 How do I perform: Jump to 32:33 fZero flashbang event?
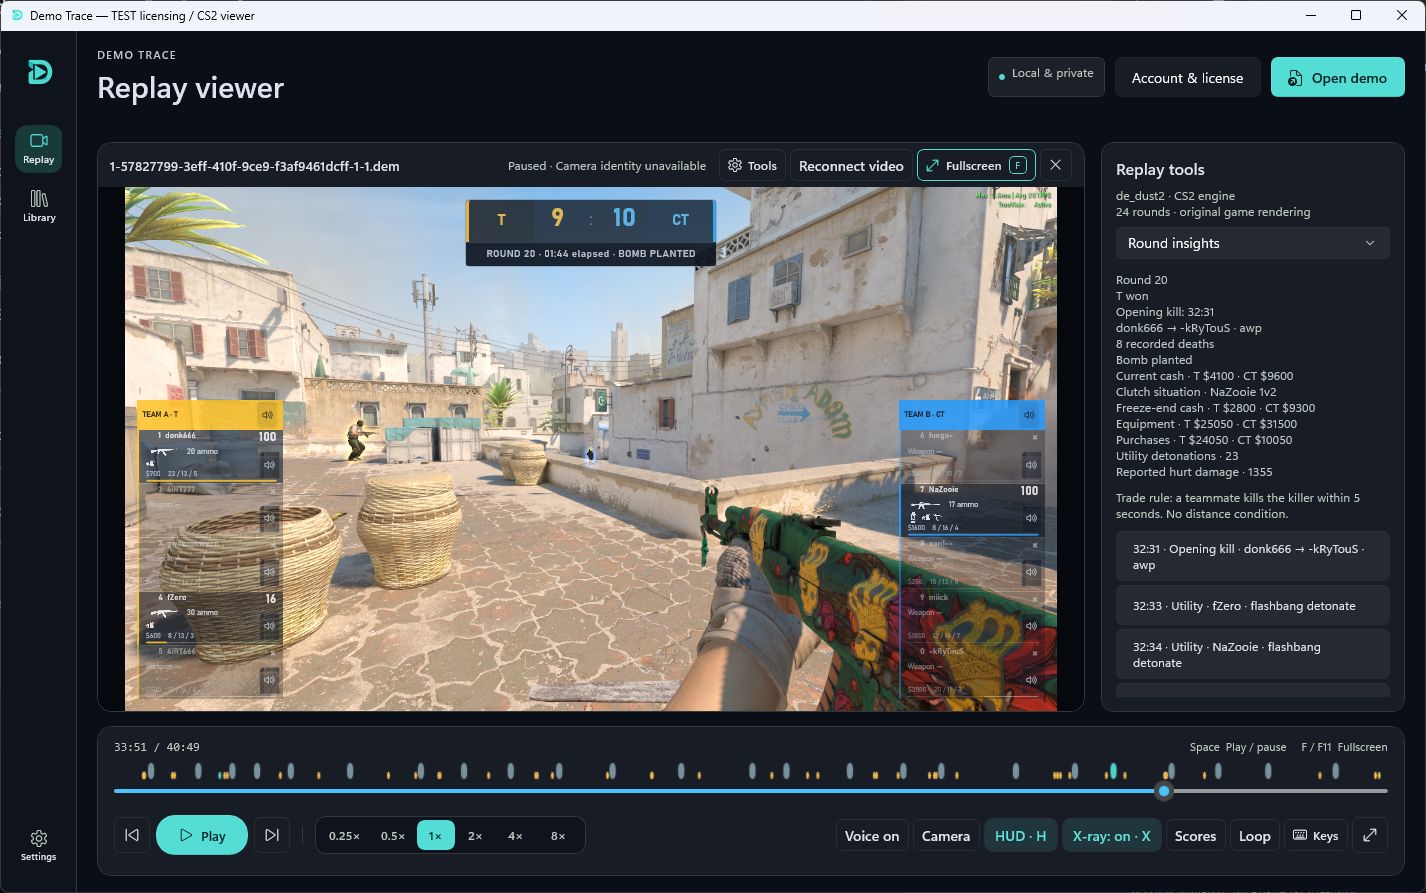coord(1252,605)
